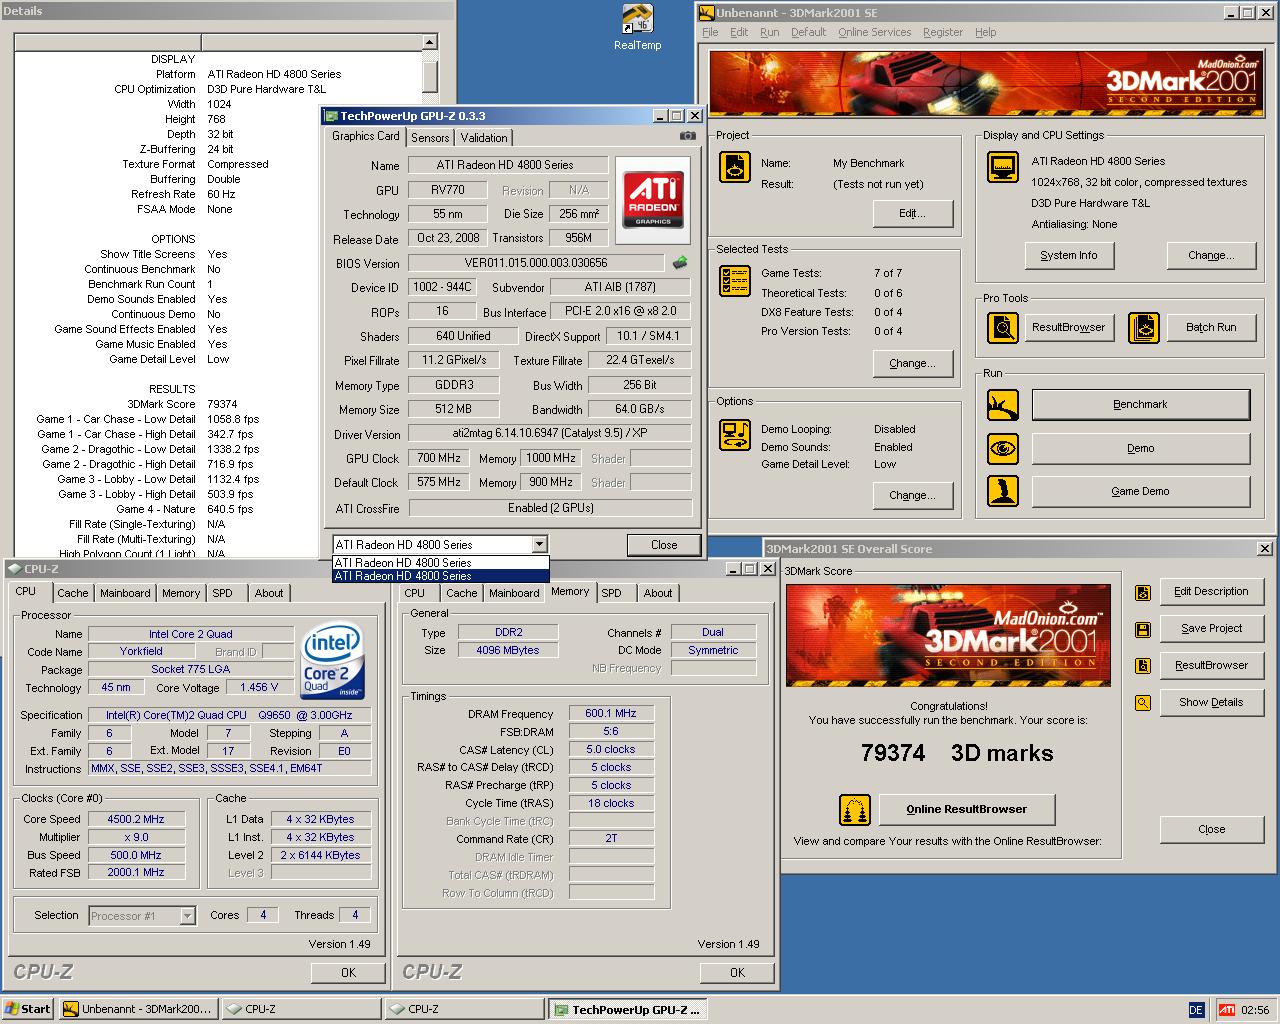
Task: Click the Online ResultBrowser people icon
Action: click(854, 809)
